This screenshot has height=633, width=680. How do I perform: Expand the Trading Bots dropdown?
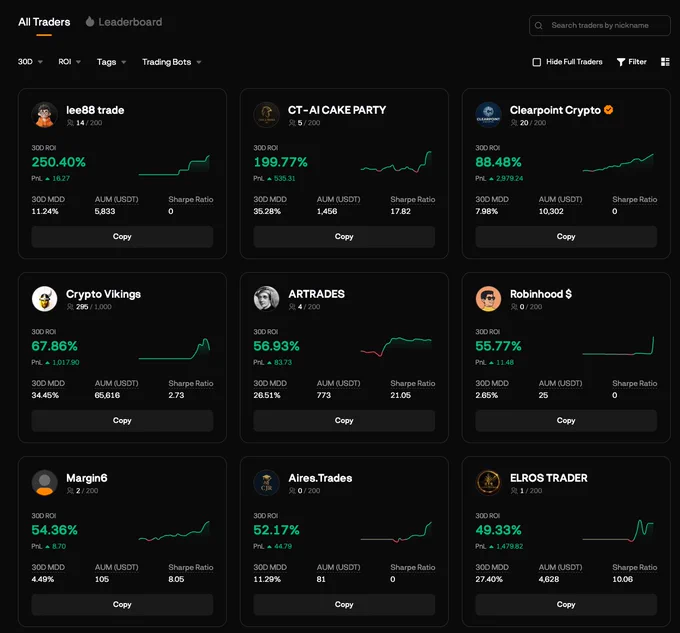[172, 62]
